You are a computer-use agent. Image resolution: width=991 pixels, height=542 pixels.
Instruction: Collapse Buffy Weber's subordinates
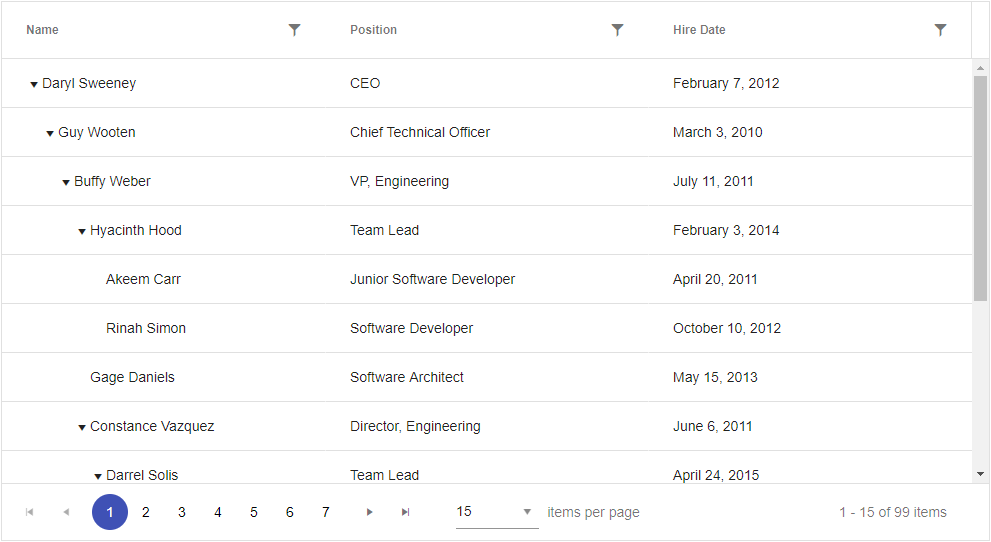click(66, 183)
